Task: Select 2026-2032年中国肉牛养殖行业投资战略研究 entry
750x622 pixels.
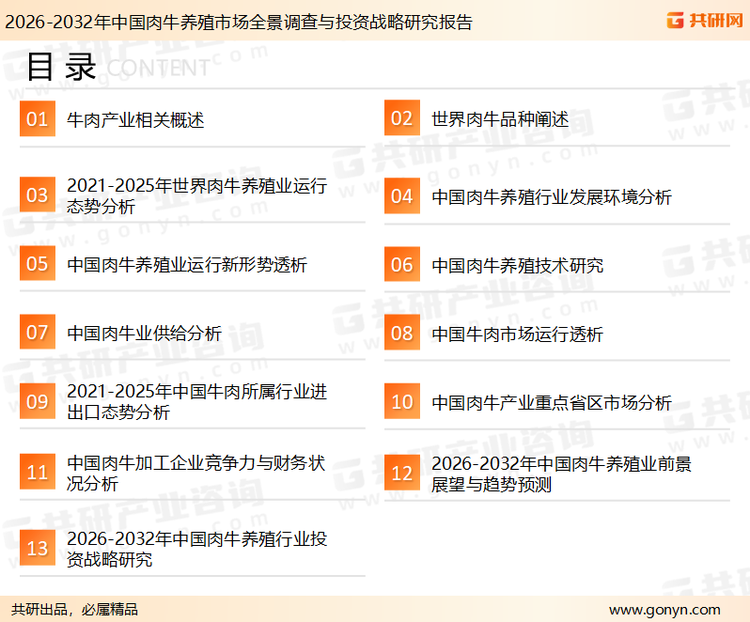Action: (x=197, y=549)
